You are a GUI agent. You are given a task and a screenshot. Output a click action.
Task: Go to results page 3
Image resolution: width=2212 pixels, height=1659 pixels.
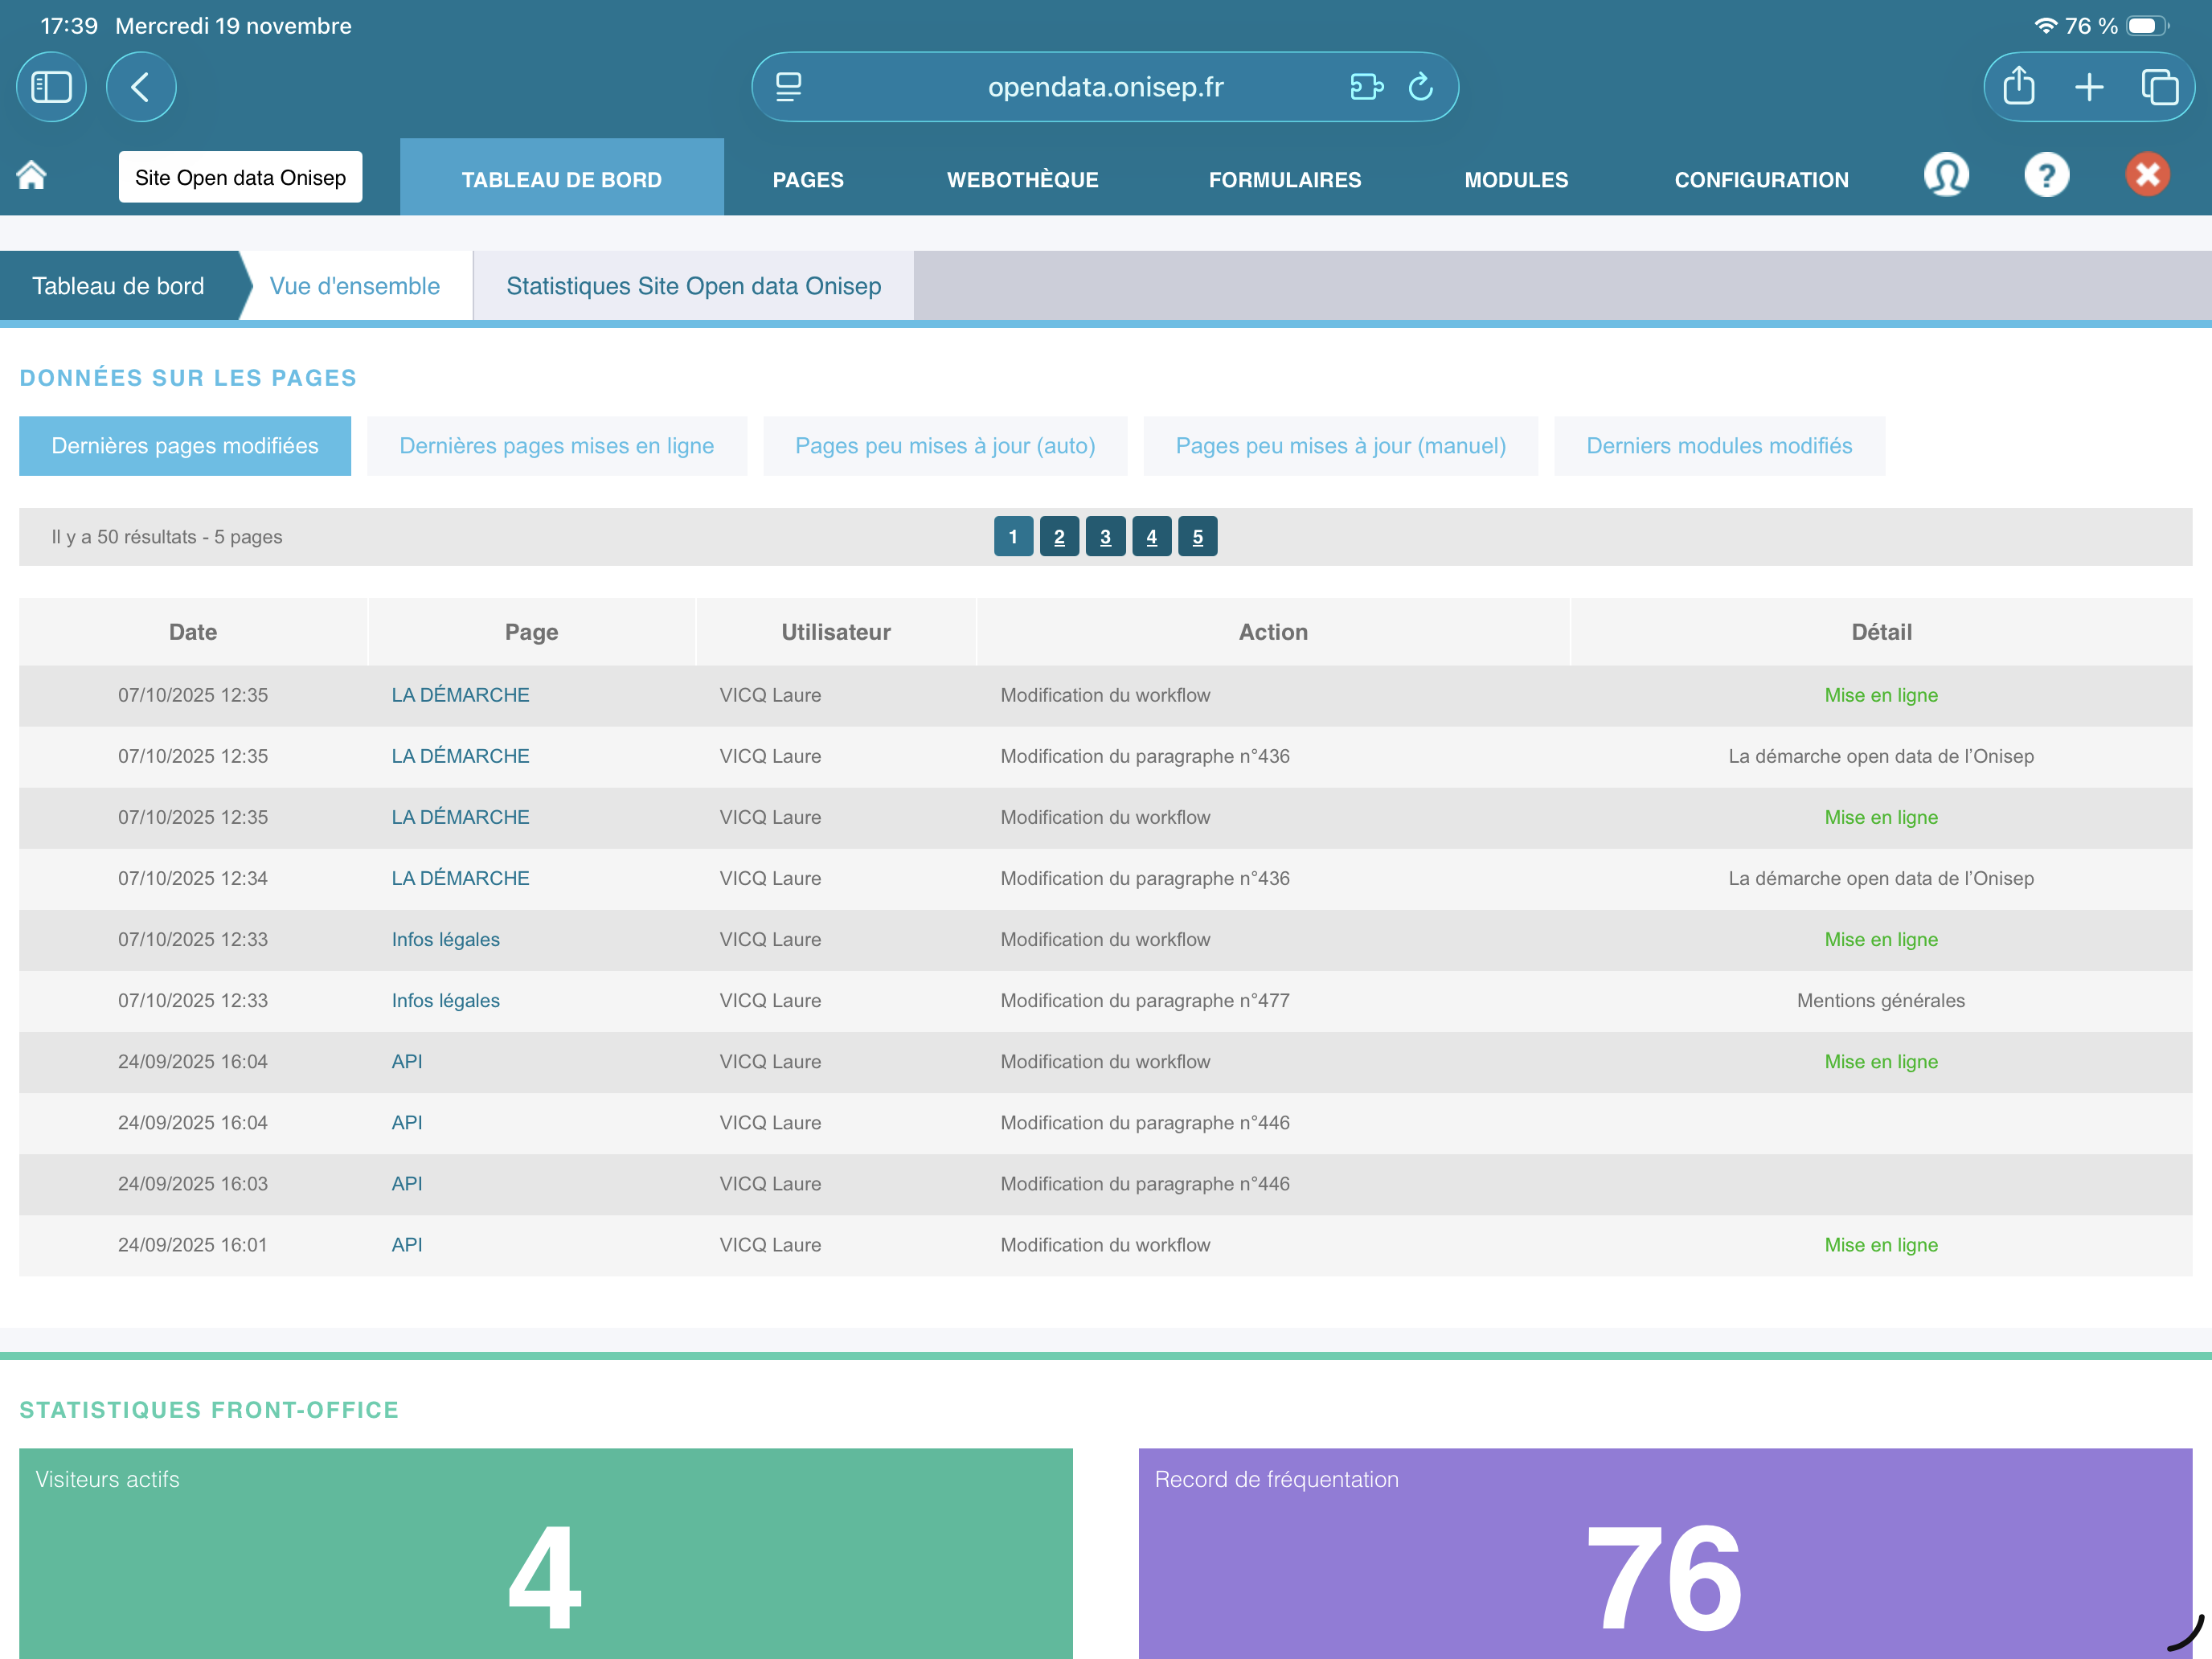click(x=1105, y=537)
